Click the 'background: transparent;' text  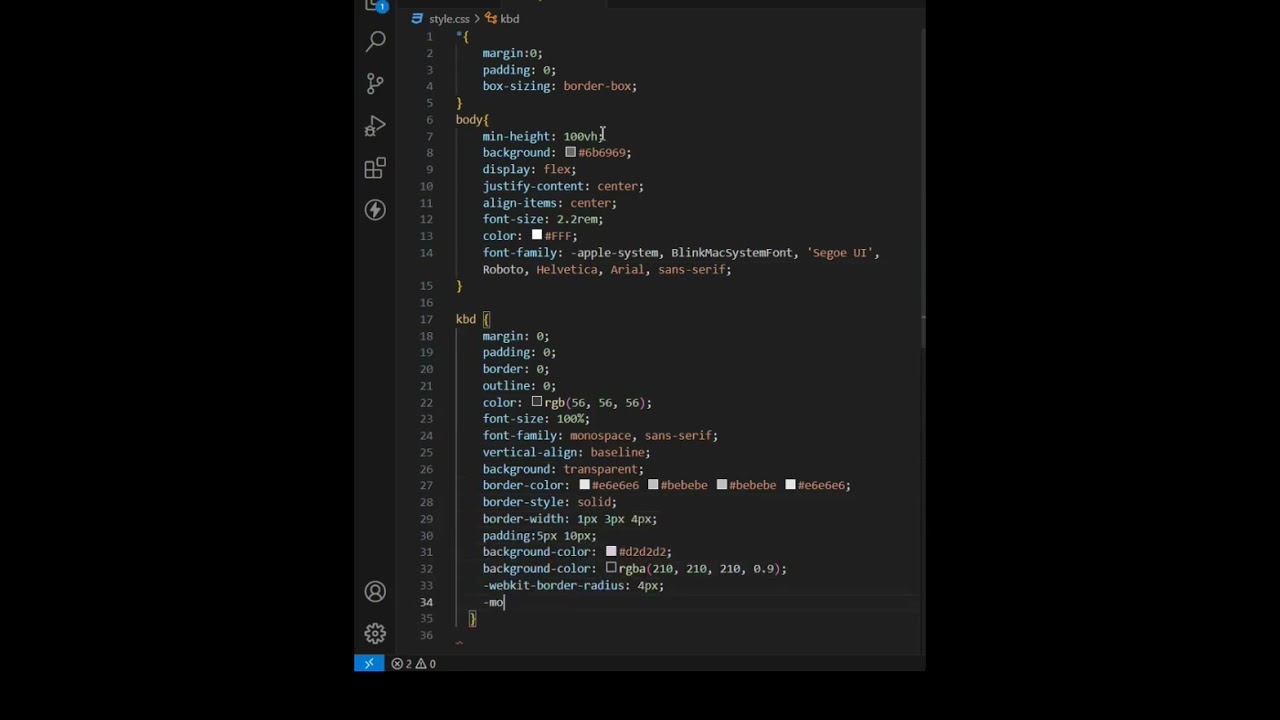point(563,469)
